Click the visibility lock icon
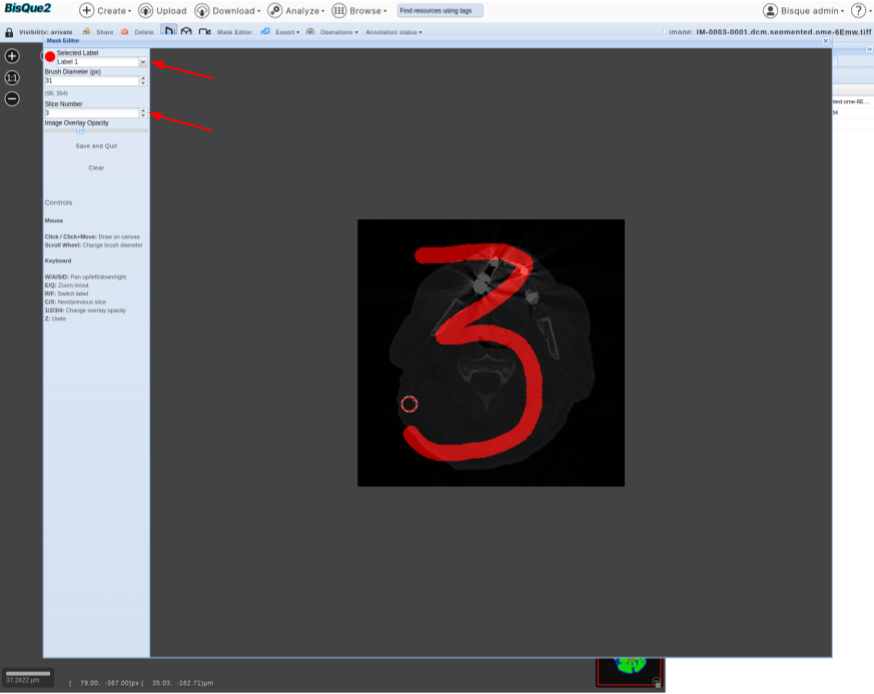 click(9, 32)
